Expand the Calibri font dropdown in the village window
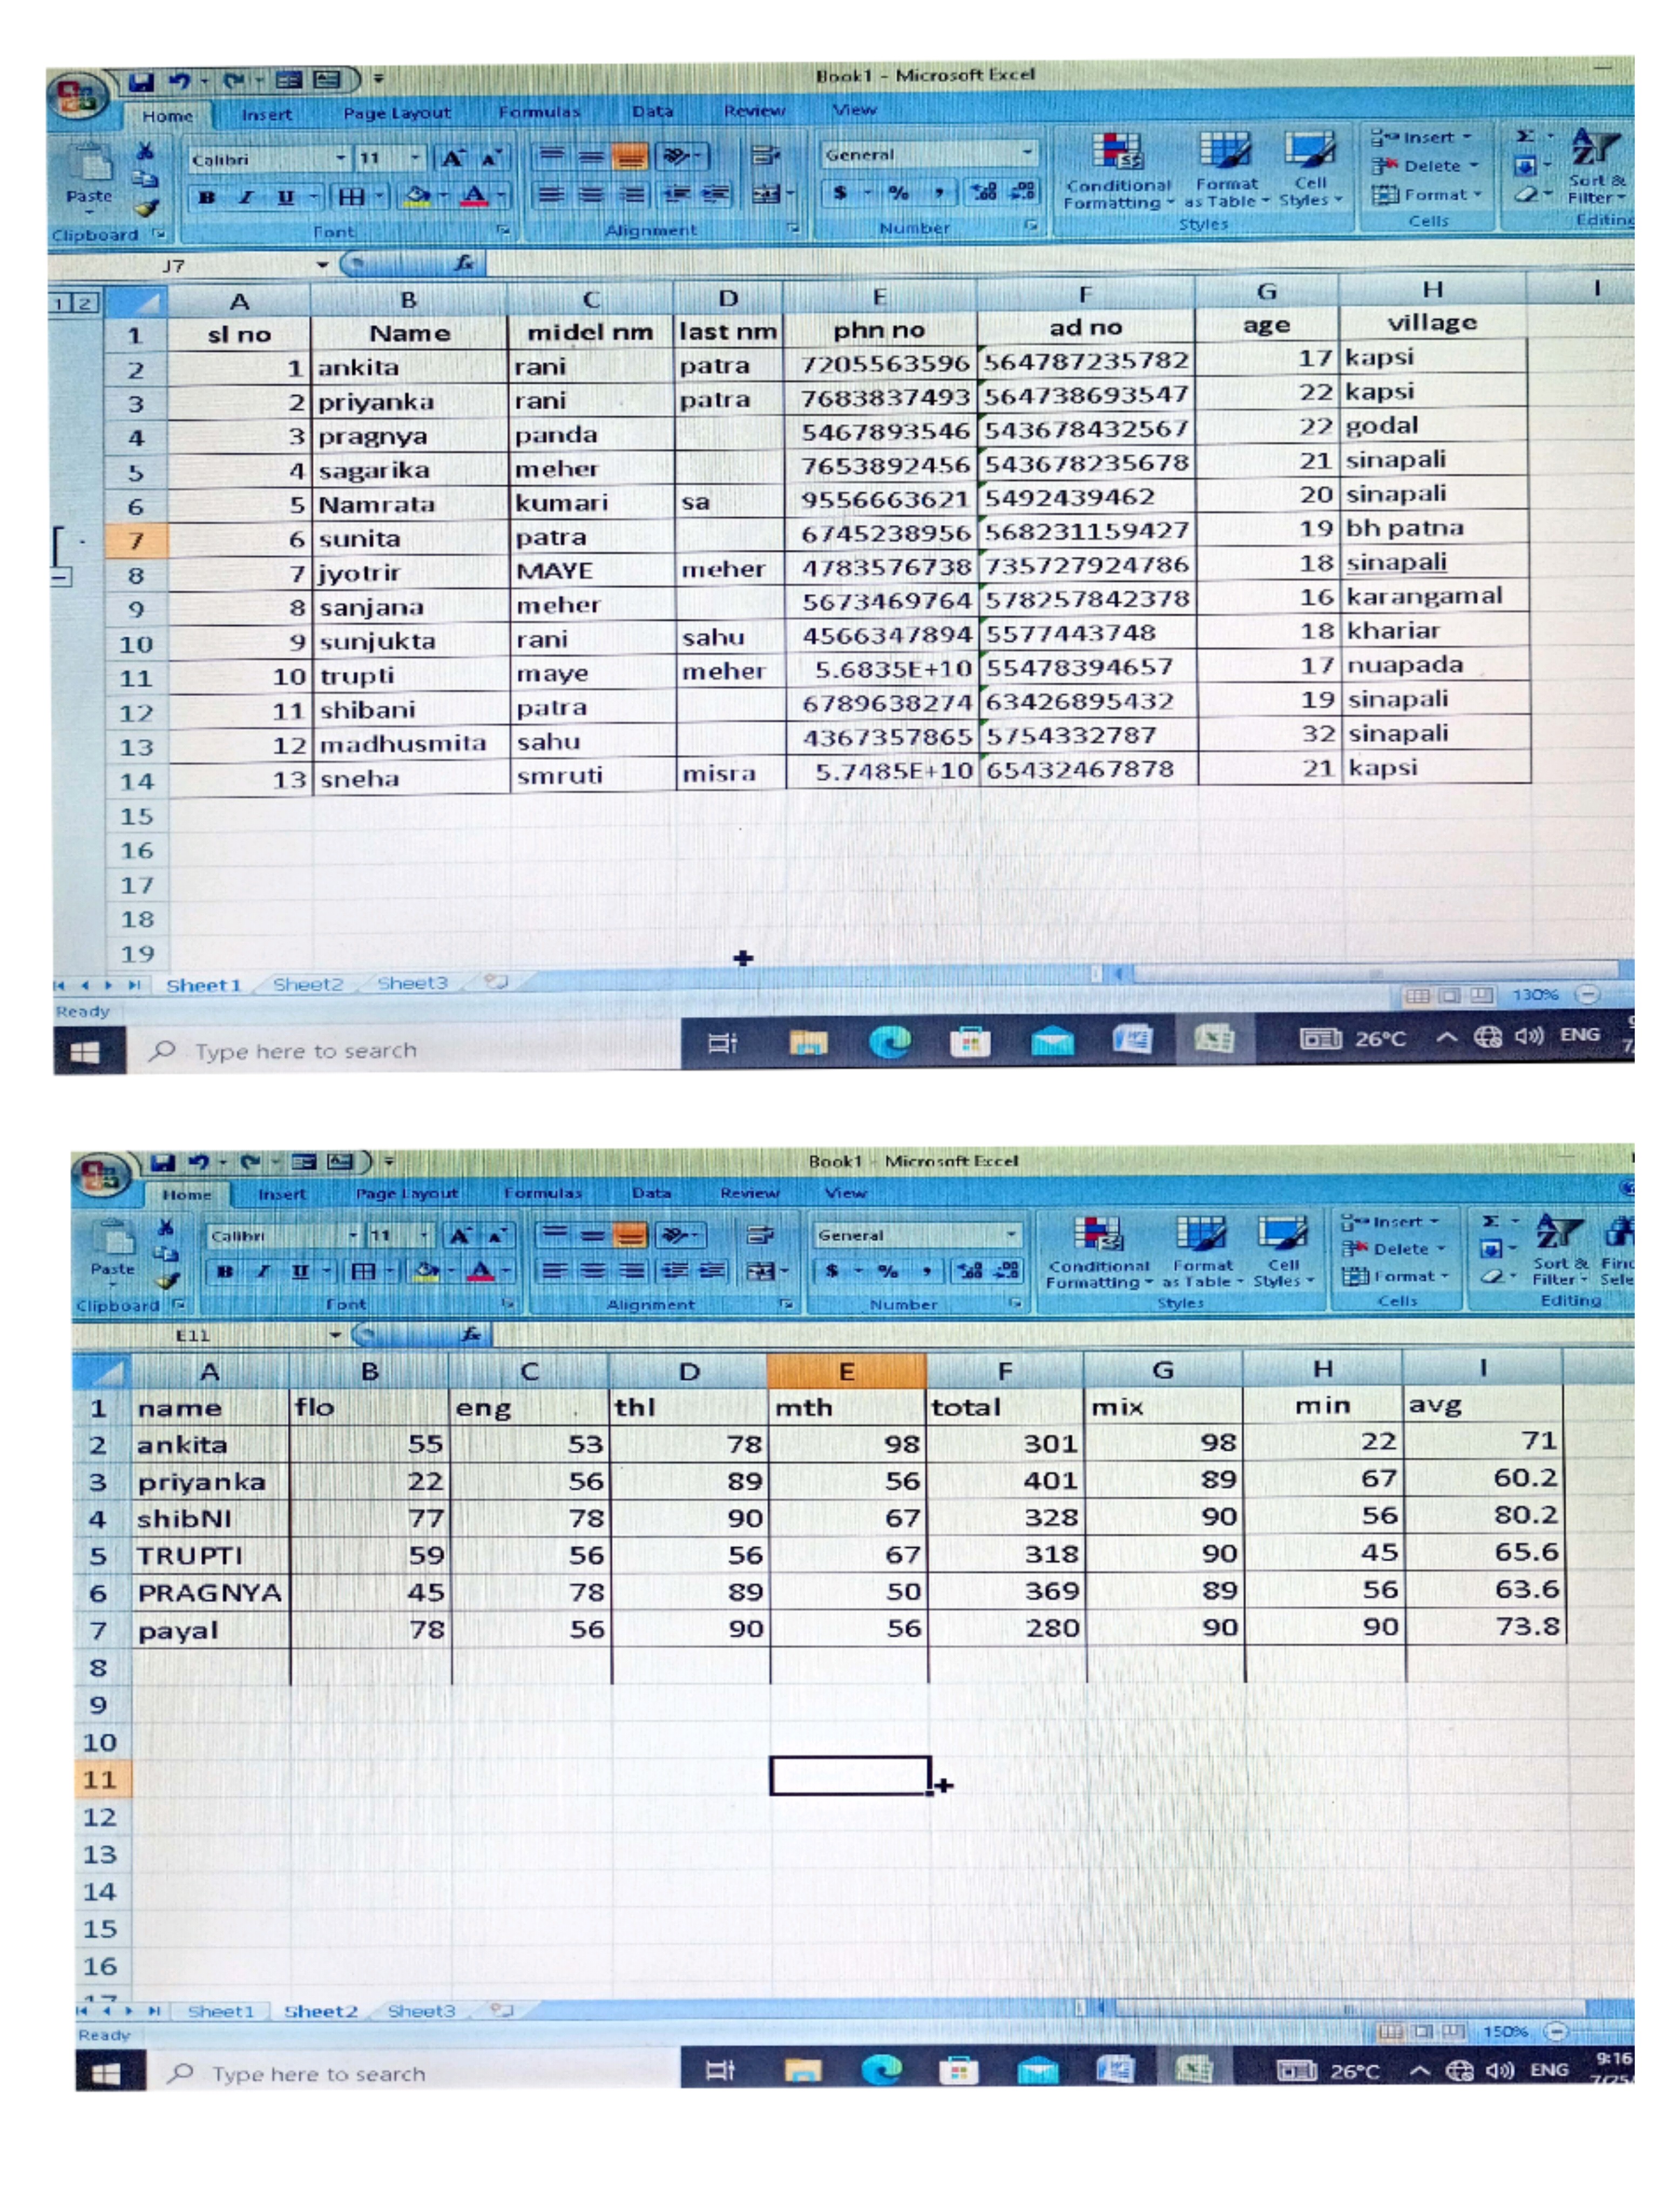The height and width of the screenshot is (2212, 1677). (x=340, y=158)
